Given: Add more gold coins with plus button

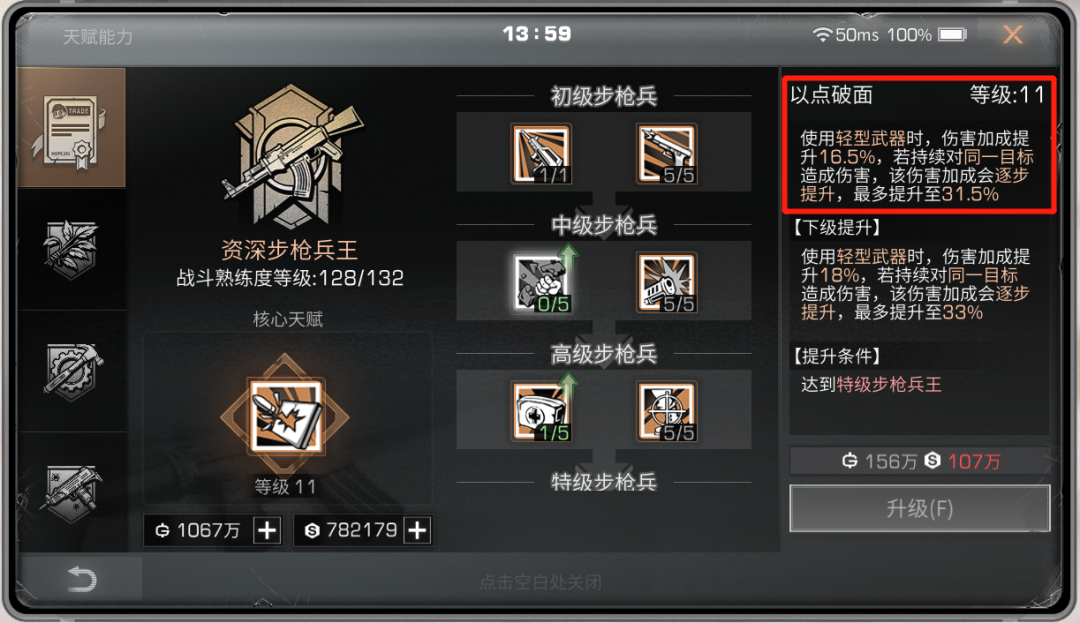Looking at the screenshot, I should pyautogui.click(x=267, y=530).
